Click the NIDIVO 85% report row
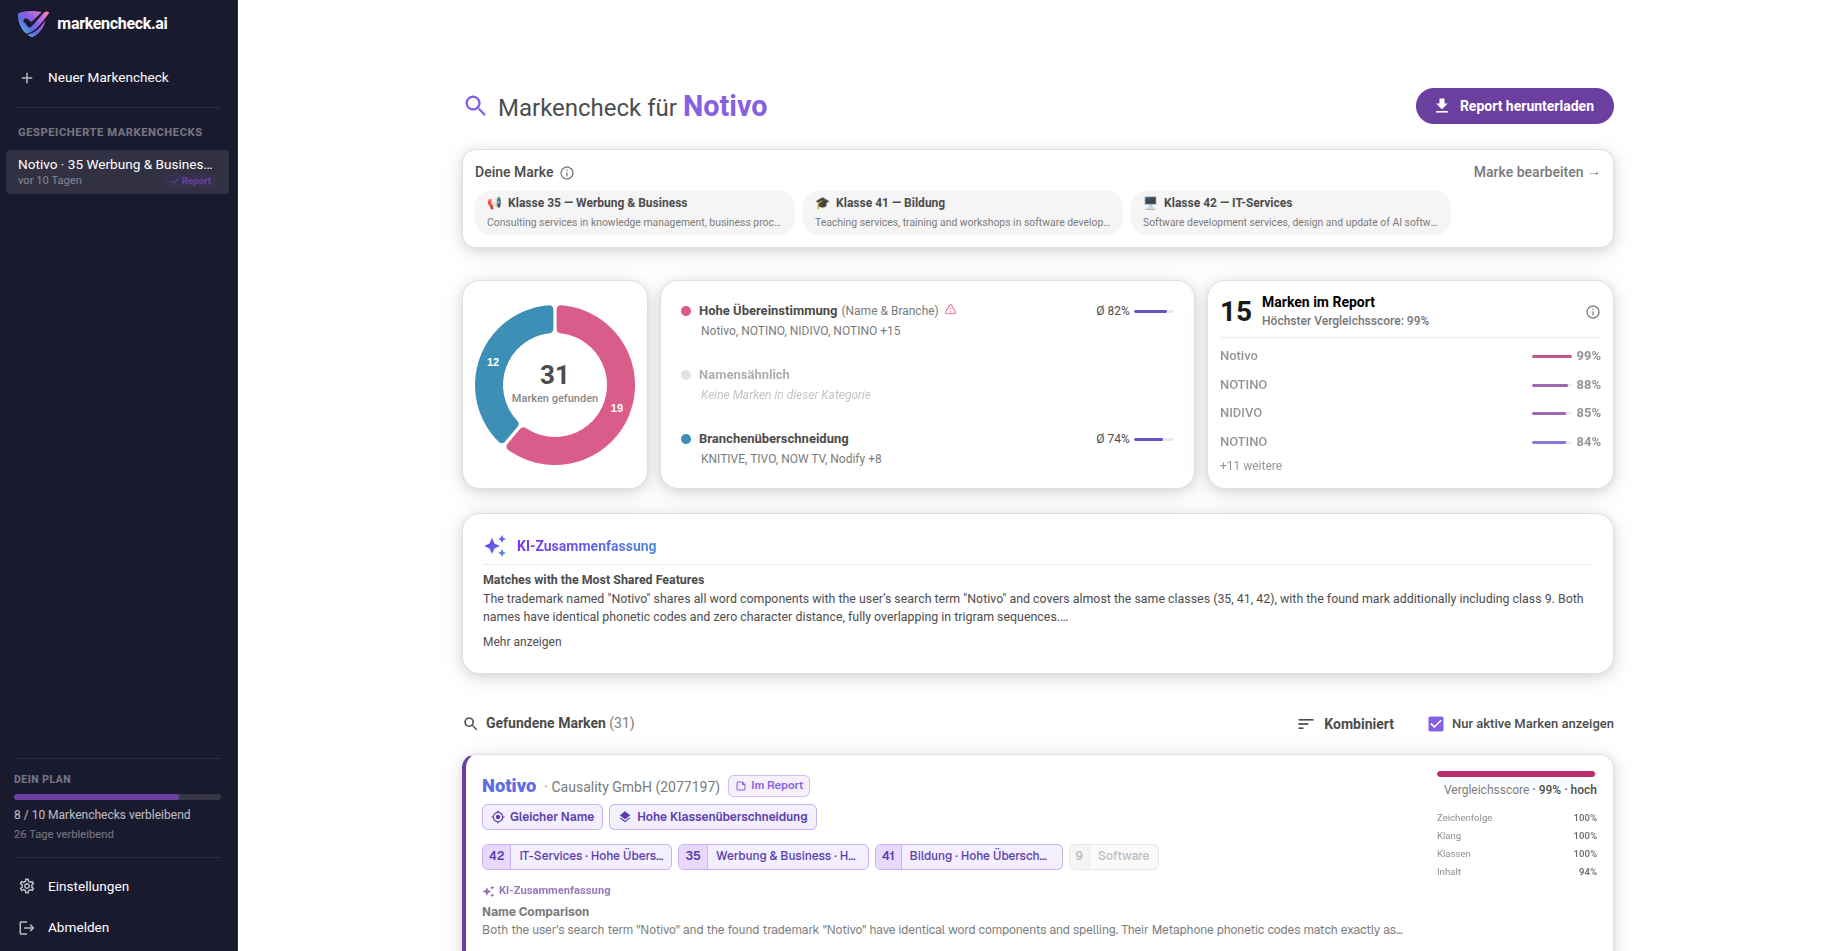Viewport: 1831px width, 951px height. pos(1410,413)
